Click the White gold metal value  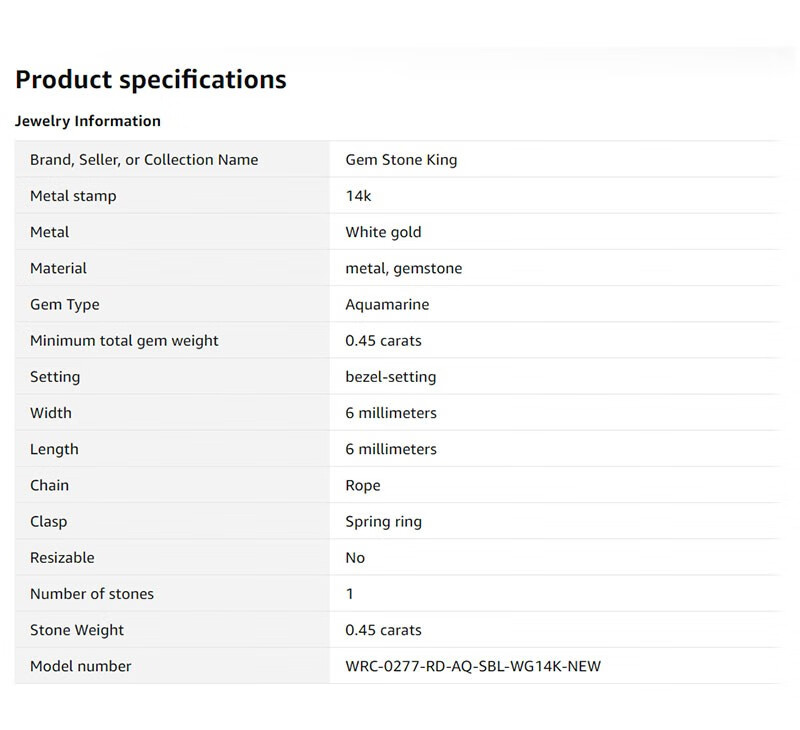pyautogui.click(x=383, y=232)
